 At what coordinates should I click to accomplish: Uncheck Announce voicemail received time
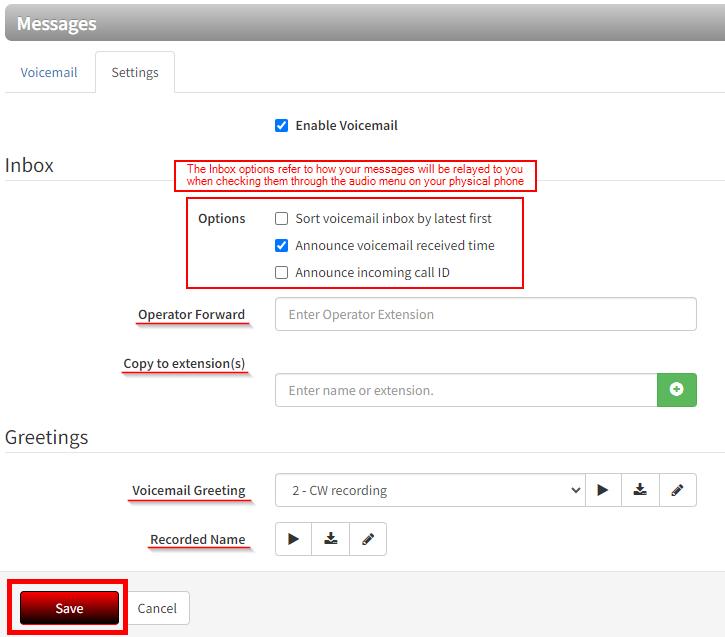point(282,245)
